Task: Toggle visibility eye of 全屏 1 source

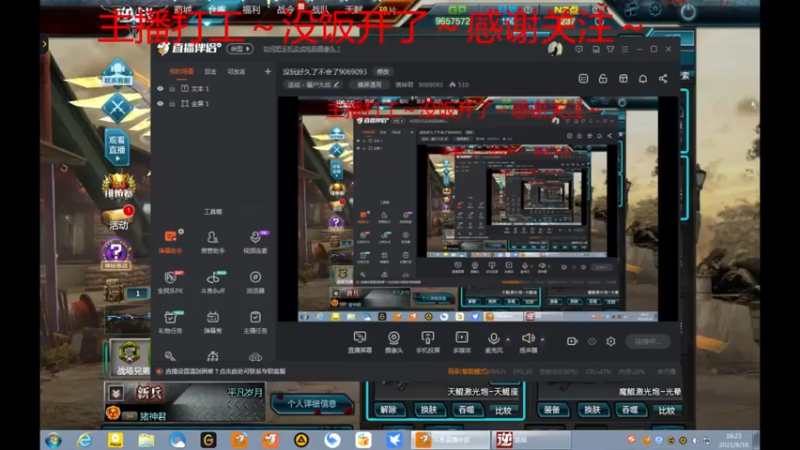Action: pyautogui.click(x=160, y=104)
